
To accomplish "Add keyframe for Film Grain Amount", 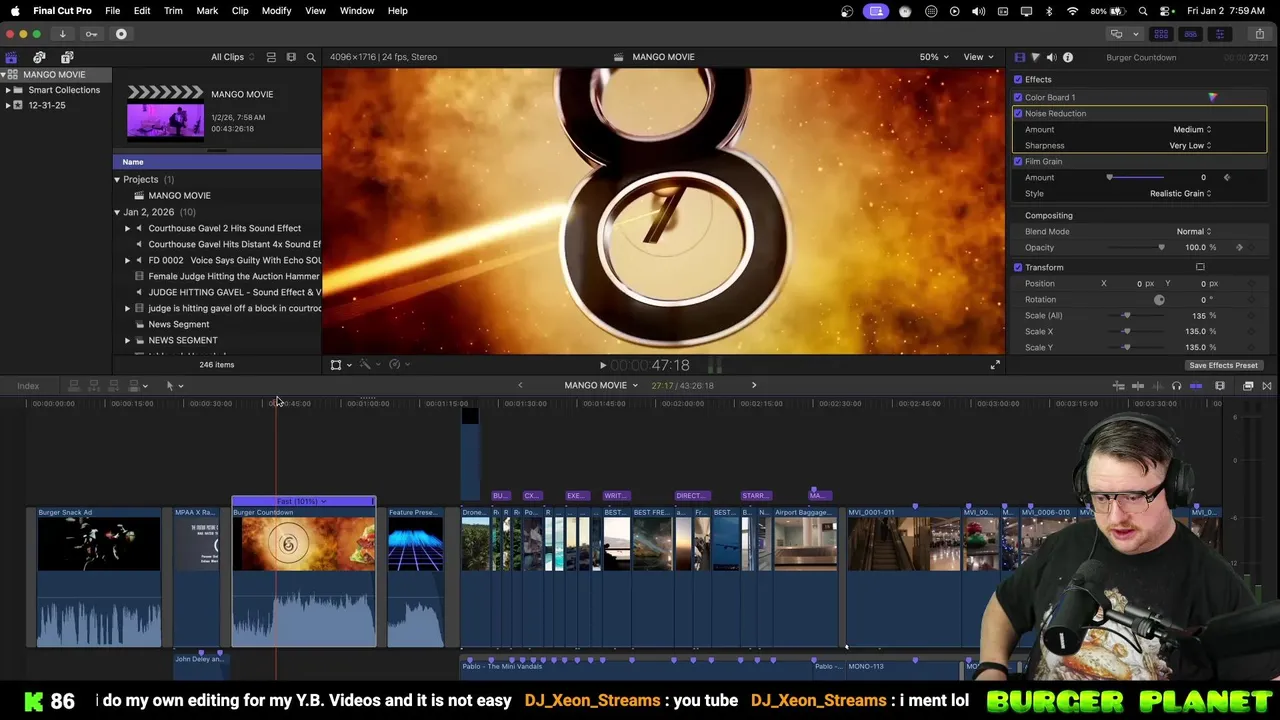I will (x=1227, y=177).
